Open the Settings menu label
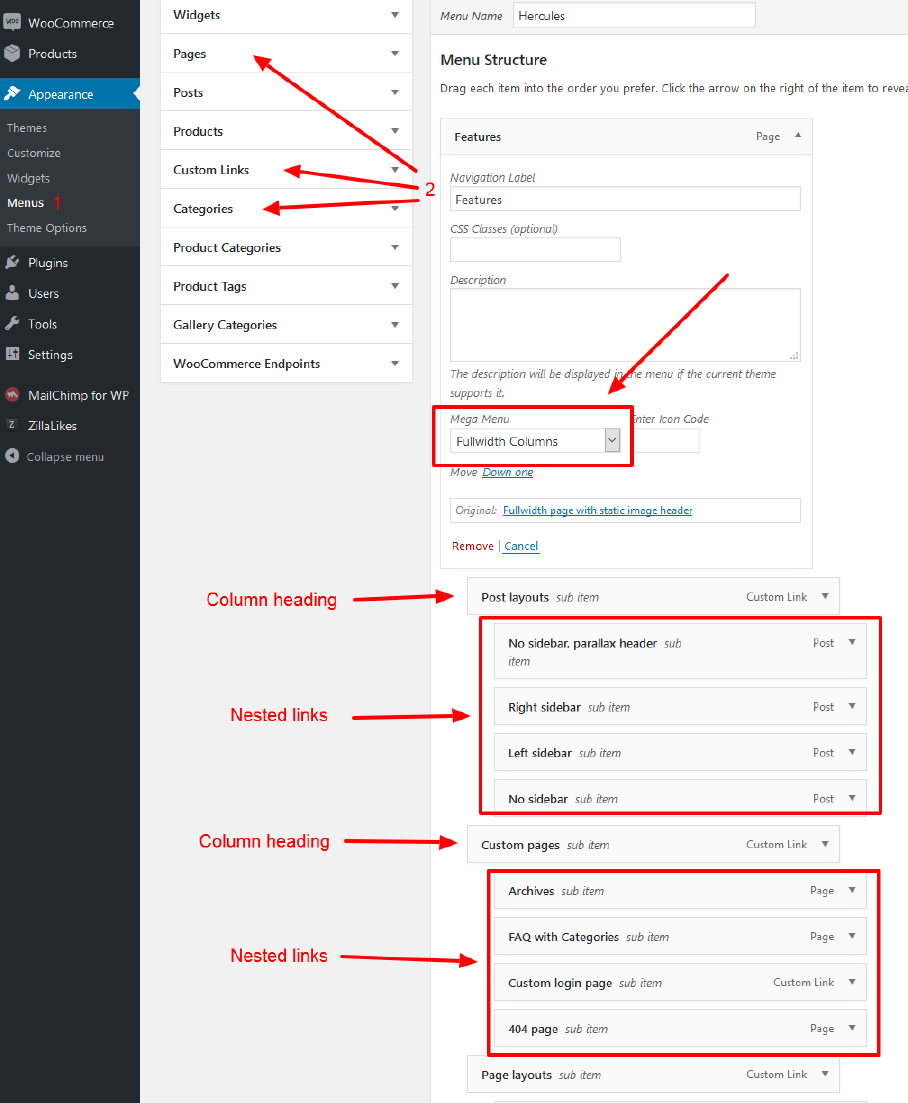 pos(50,355)
